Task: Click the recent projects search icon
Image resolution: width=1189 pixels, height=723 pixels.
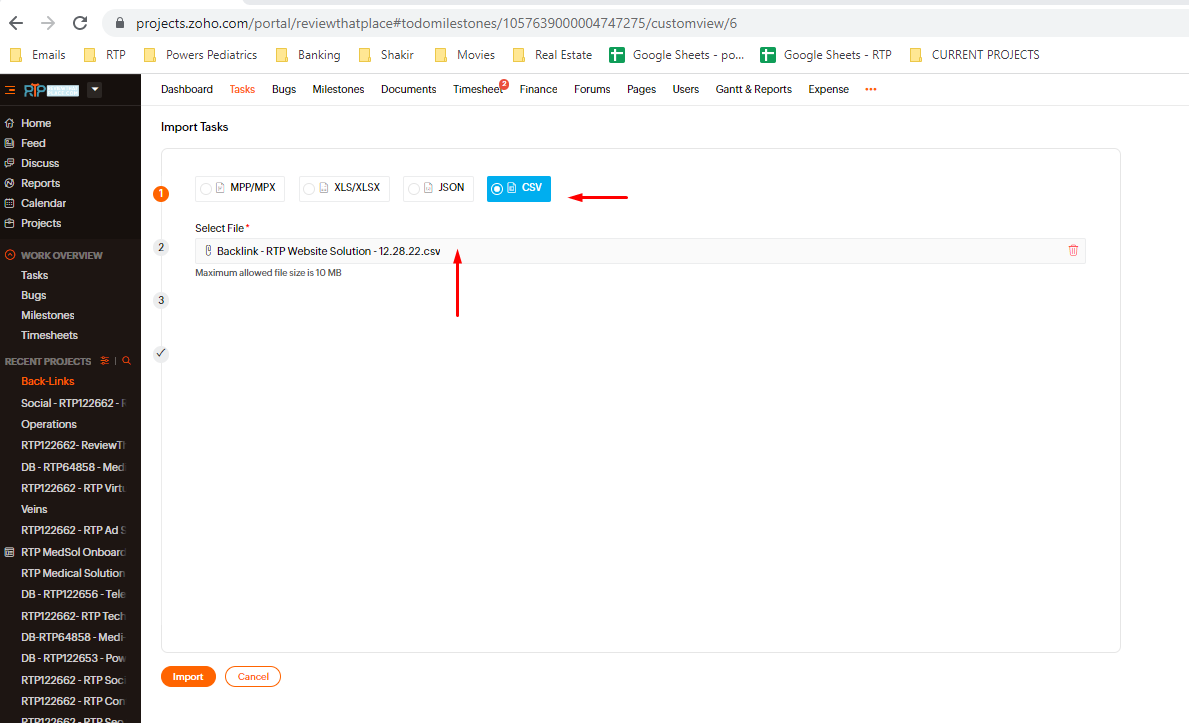Action: [127, 361]
